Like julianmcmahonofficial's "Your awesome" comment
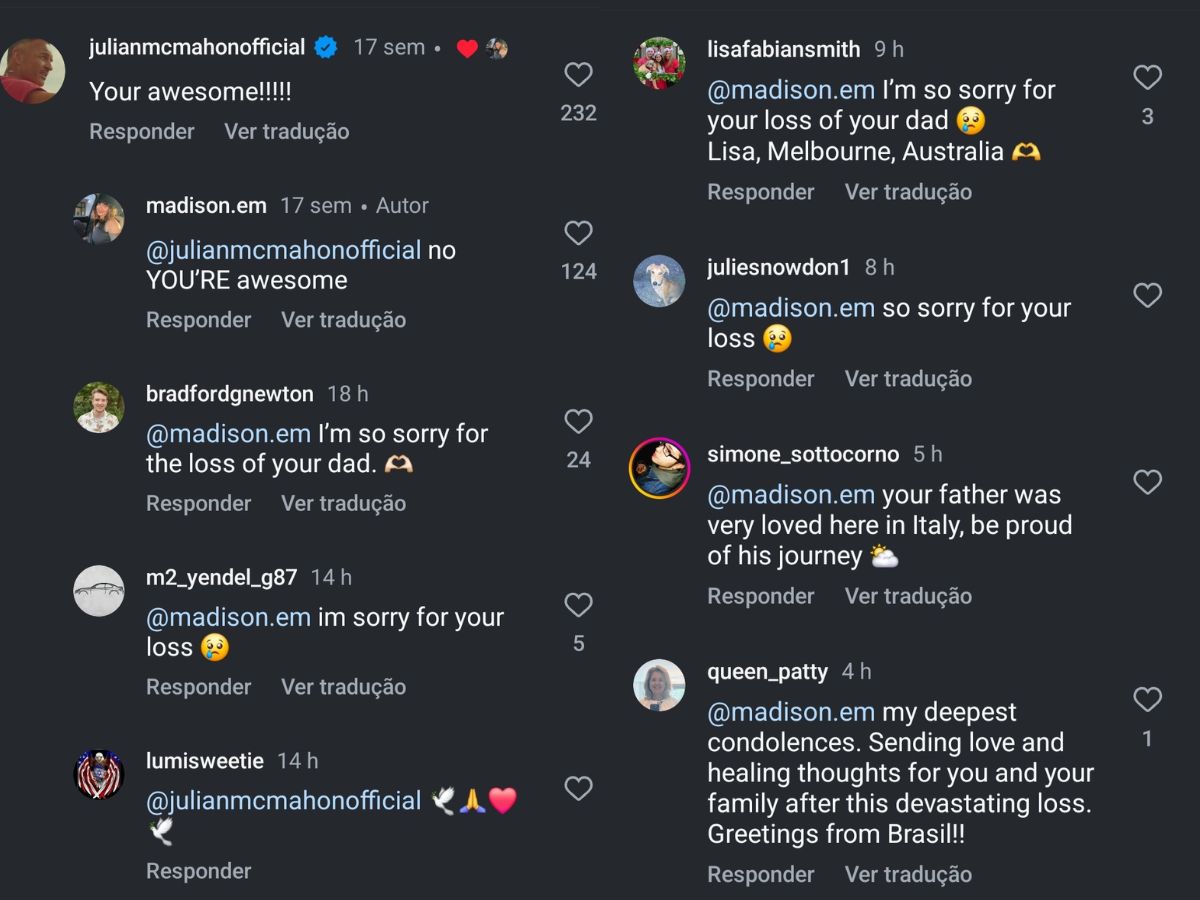The height and width of the screenshot is (900, 1200). pyautogui.click(x=578, y=75)
